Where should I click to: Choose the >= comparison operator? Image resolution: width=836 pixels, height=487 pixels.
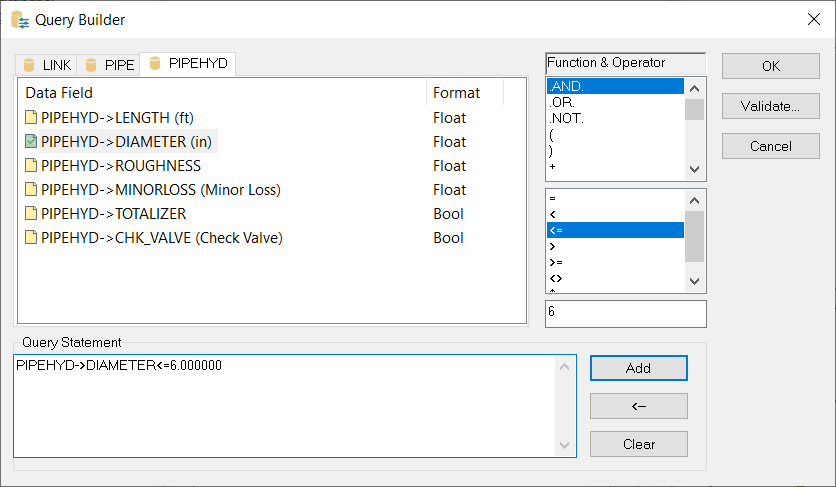click(555, 262)
